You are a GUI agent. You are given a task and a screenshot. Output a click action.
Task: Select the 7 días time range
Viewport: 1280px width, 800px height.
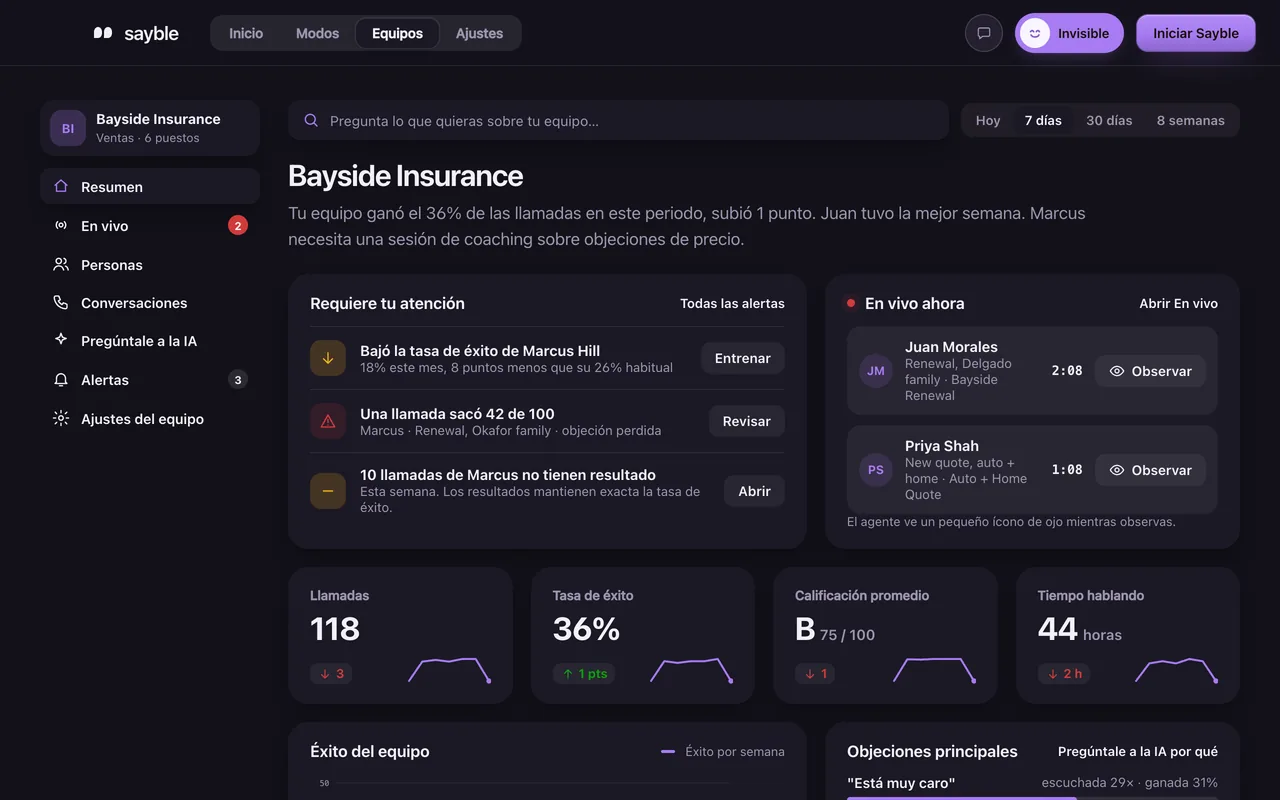(x=1043, y=120)
